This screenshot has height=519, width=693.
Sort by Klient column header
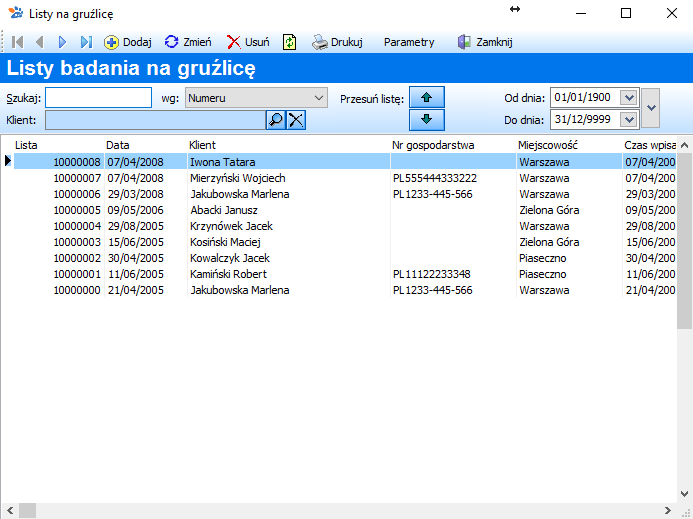click(x=202, y=145)
